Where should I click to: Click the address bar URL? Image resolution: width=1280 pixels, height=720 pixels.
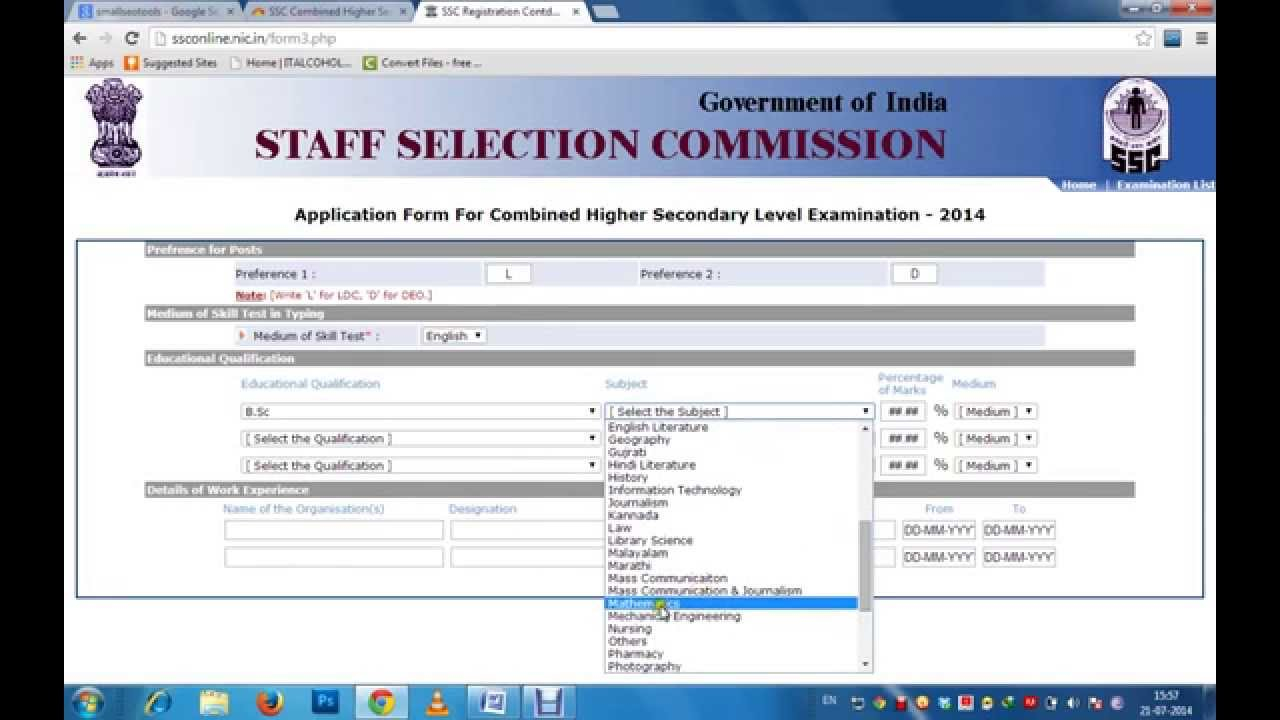tap(254, 38)
